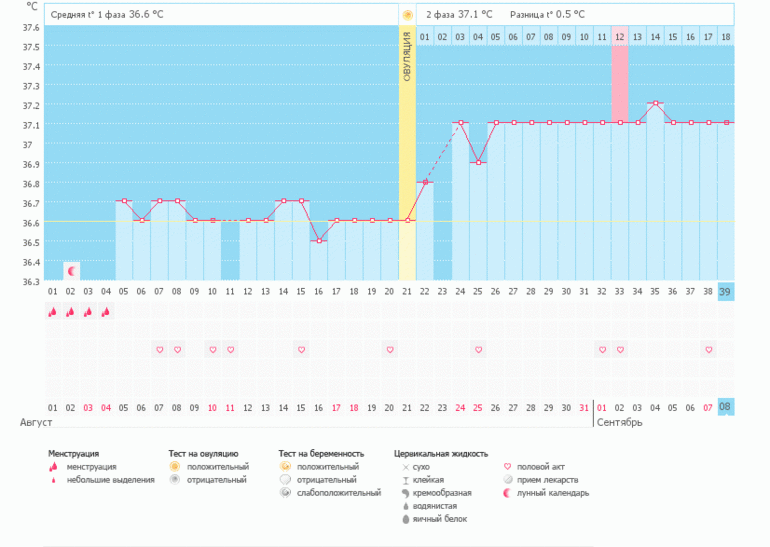Click the egg white cervical fluid legend icon
The image size is (770, 547).
[x=405, y=519]
